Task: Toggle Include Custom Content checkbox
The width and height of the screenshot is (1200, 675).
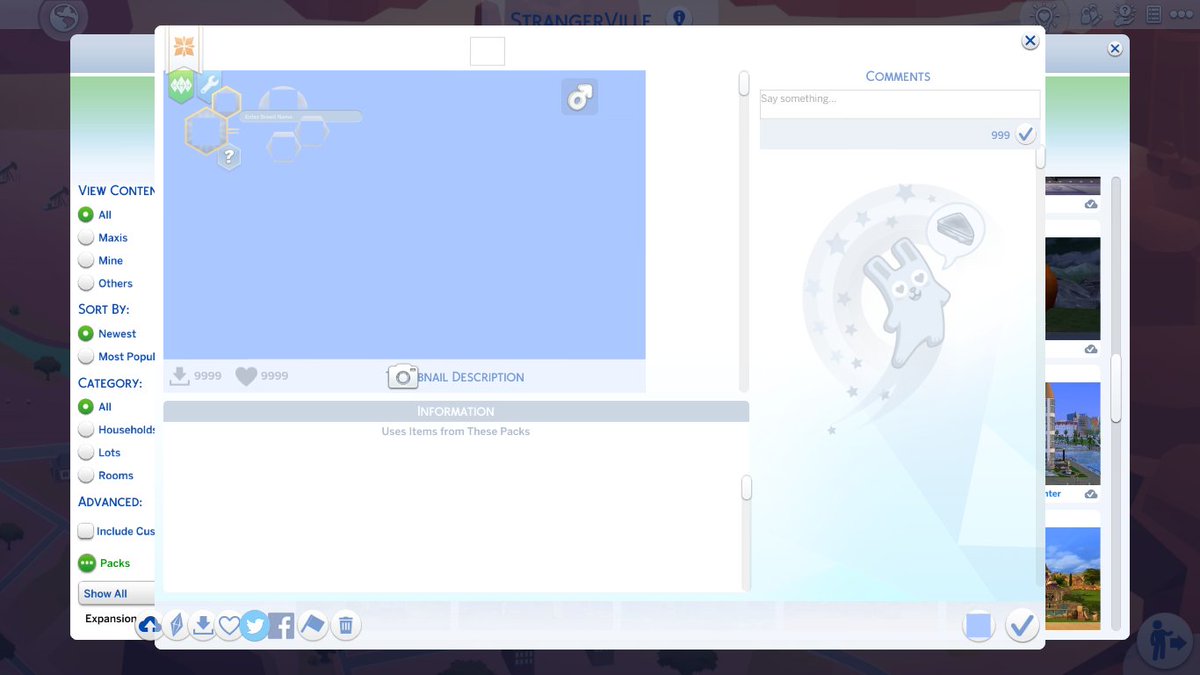Action: [86, 531]
